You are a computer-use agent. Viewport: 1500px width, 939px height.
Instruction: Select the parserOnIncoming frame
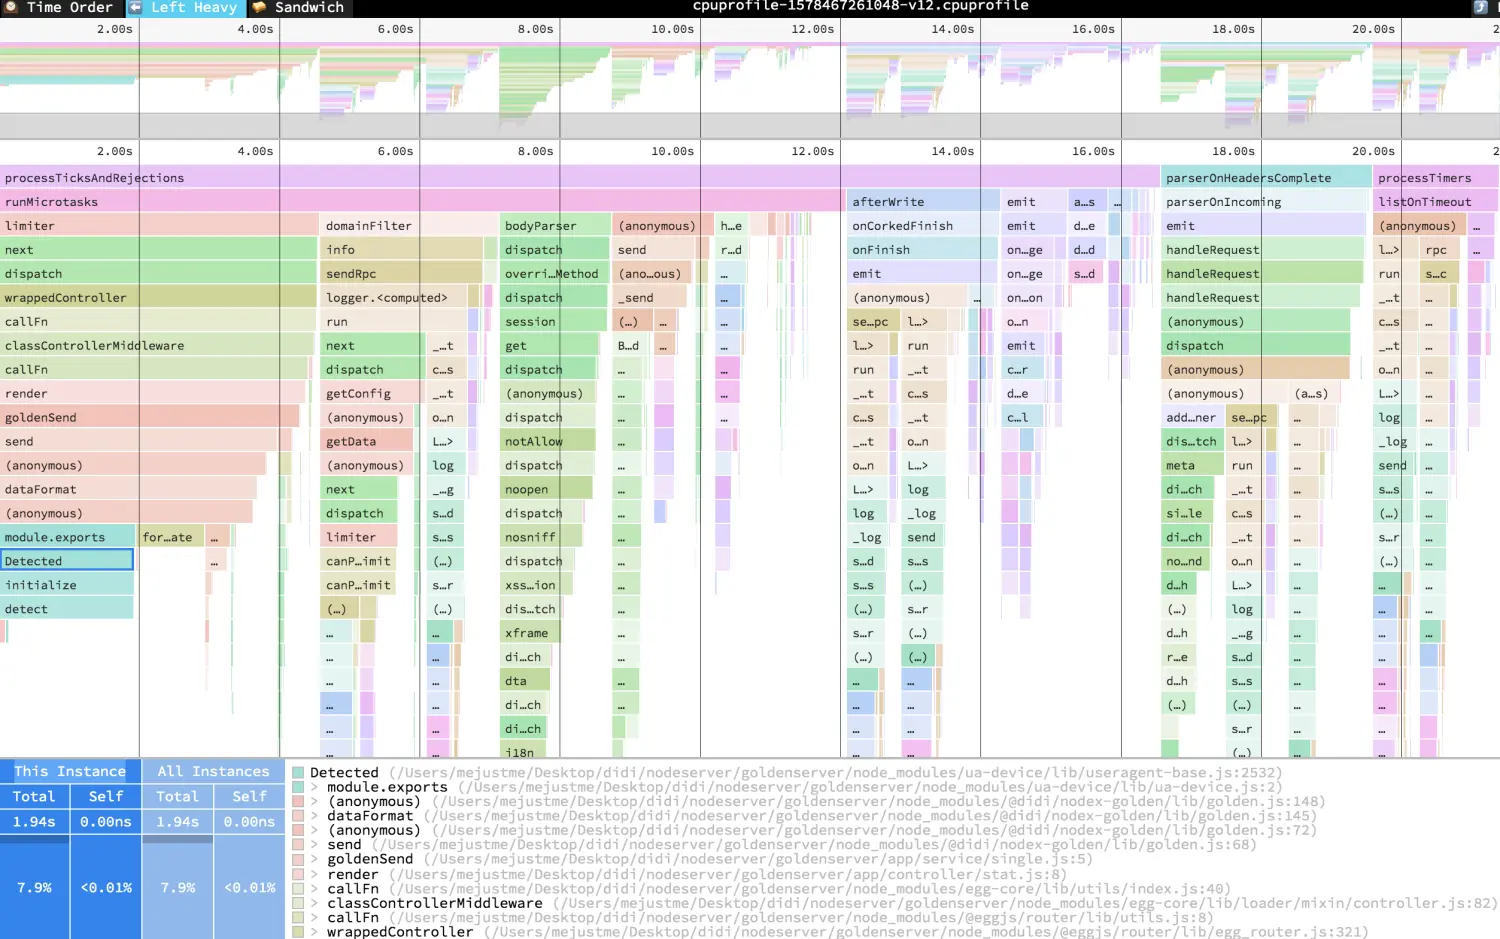[1264, 202]
